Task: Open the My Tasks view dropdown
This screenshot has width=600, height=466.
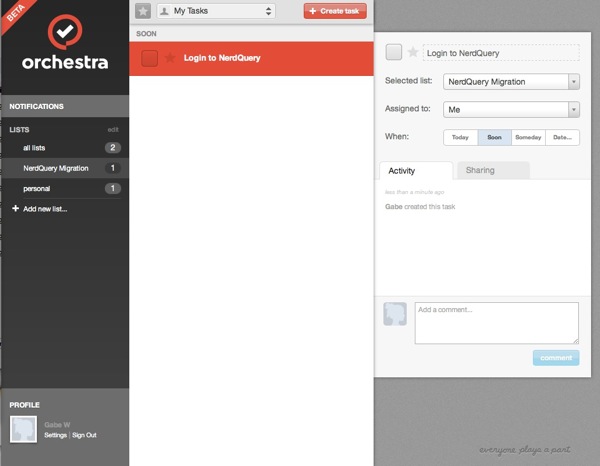Action: [x=216, y=11]
